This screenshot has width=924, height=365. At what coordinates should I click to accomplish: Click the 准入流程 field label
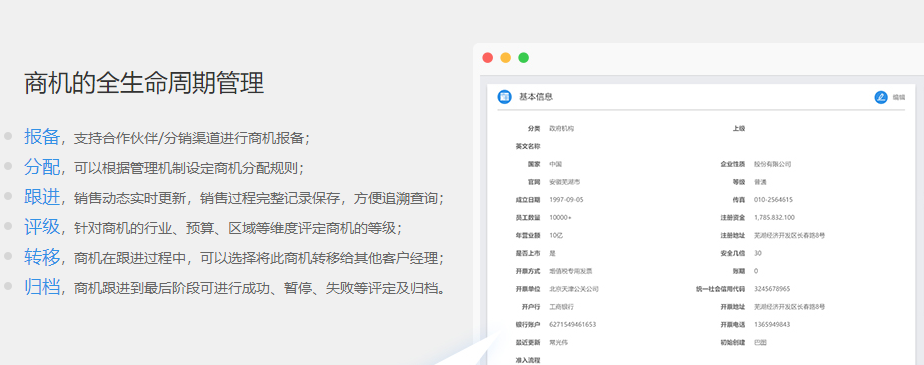click(527, 360)
